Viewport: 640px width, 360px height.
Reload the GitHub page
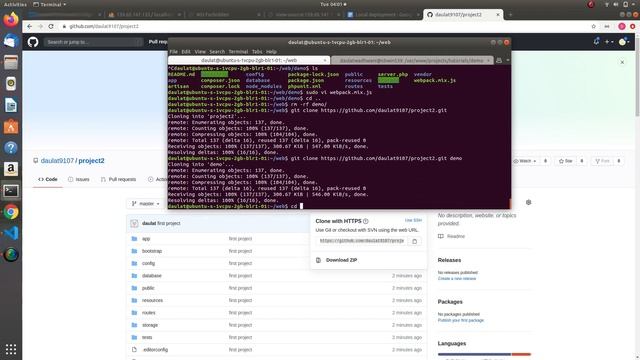point(51,26)
